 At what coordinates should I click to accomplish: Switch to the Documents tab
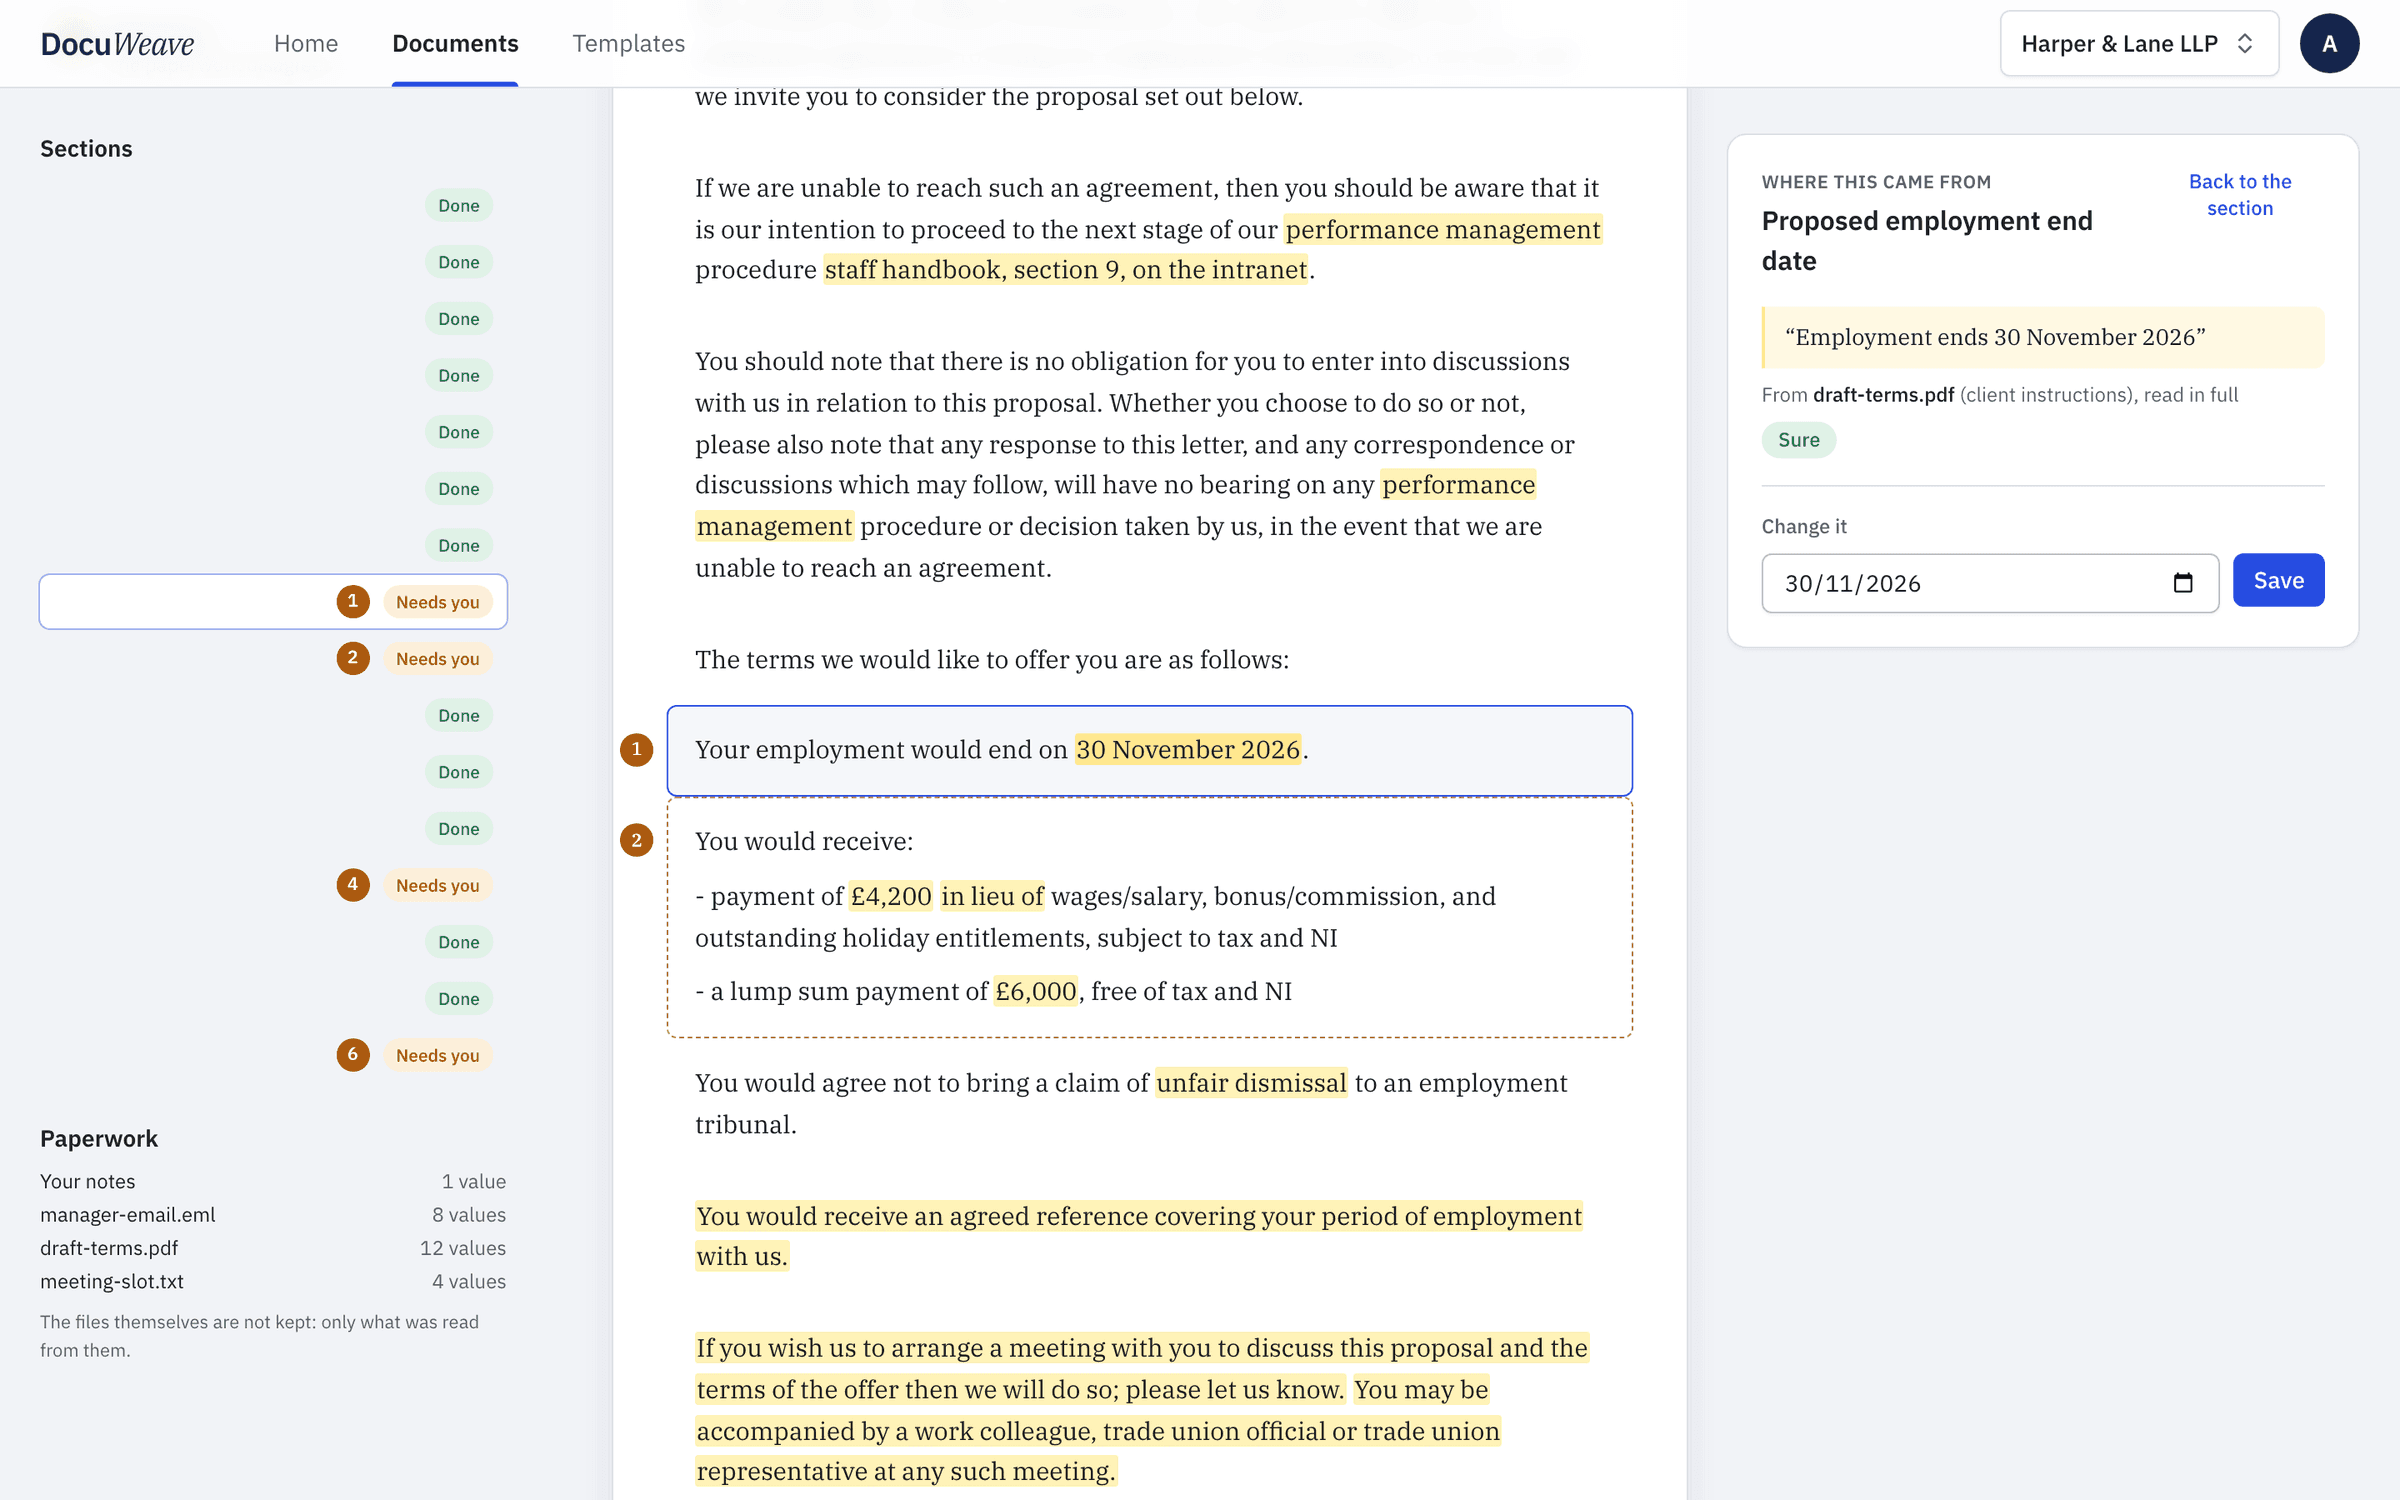(455, 44)
